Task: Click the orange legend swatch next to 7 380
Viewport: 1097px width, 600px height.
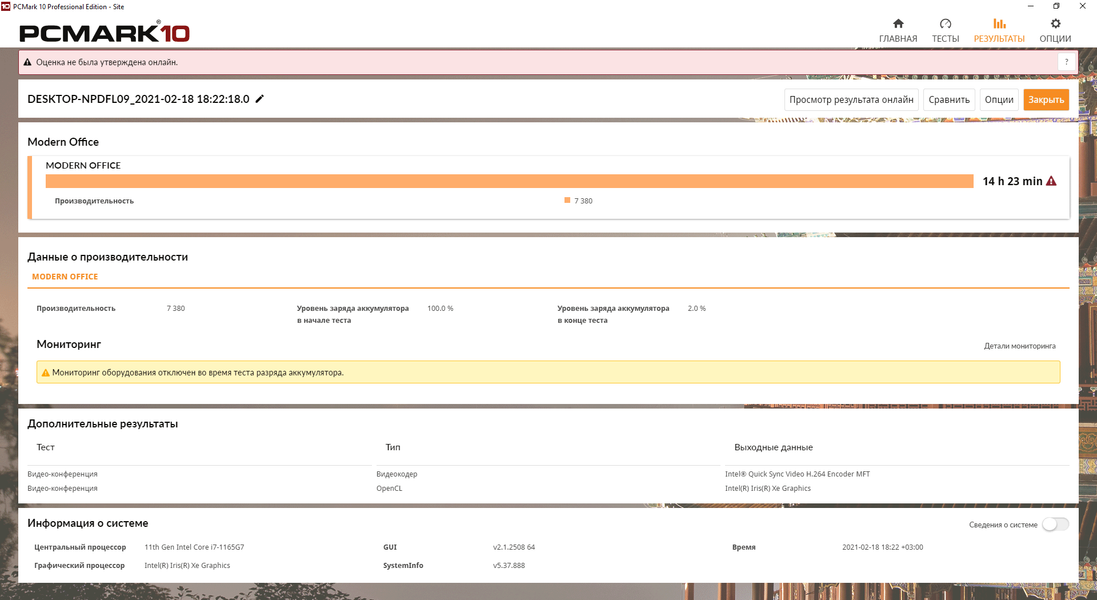Action: click(x=567, y=201)
